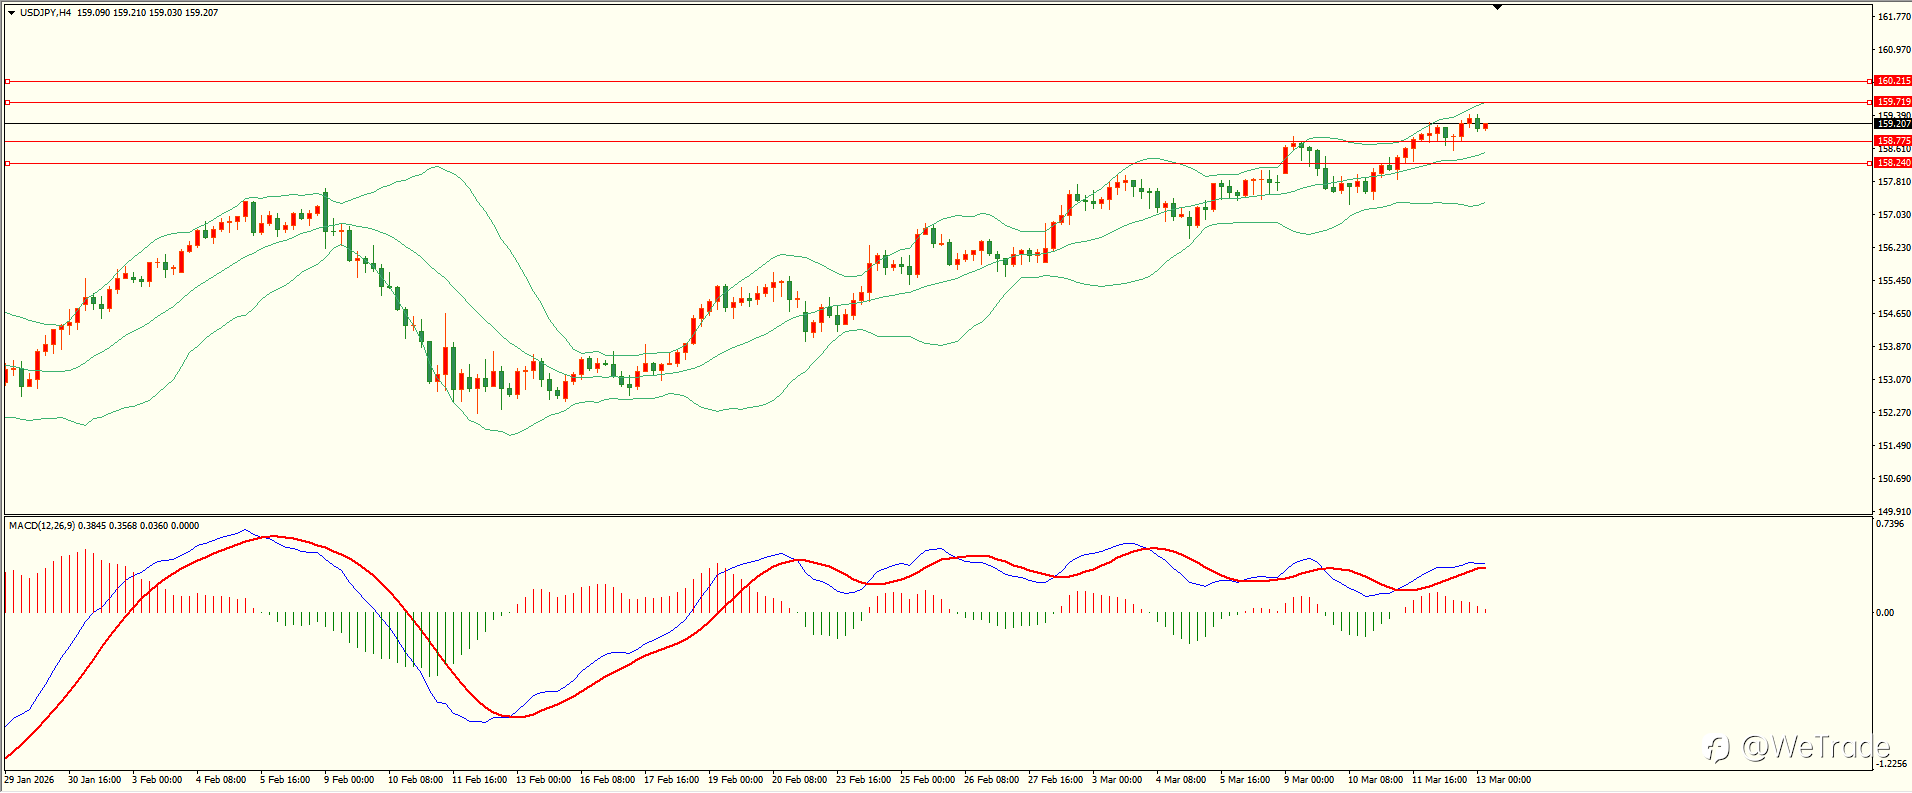Screen dimensions: 1912x793
Task: Click the black 159.207 current price label
Action: tap(1893, 124)
